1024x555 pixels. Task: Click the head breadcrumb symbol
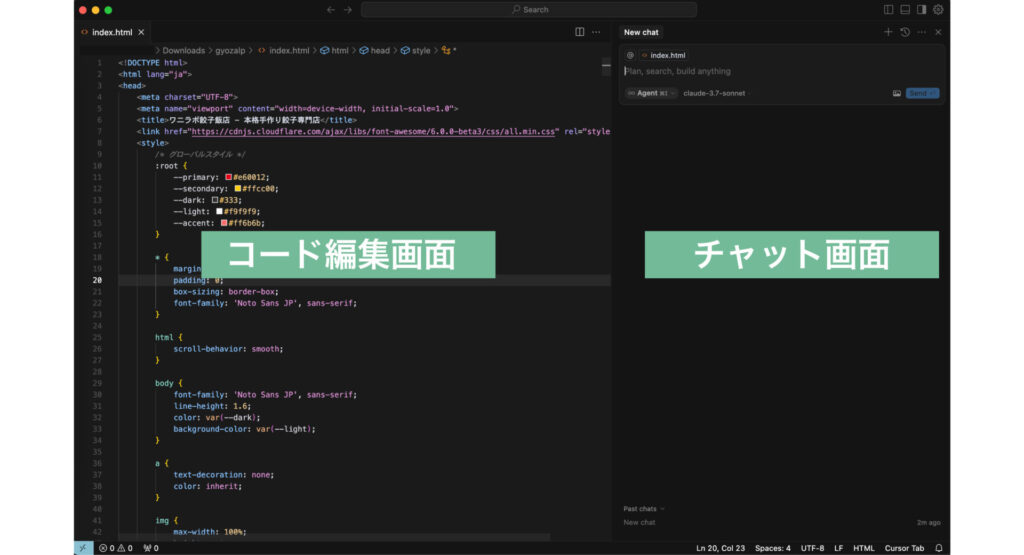tap(375, 50)
